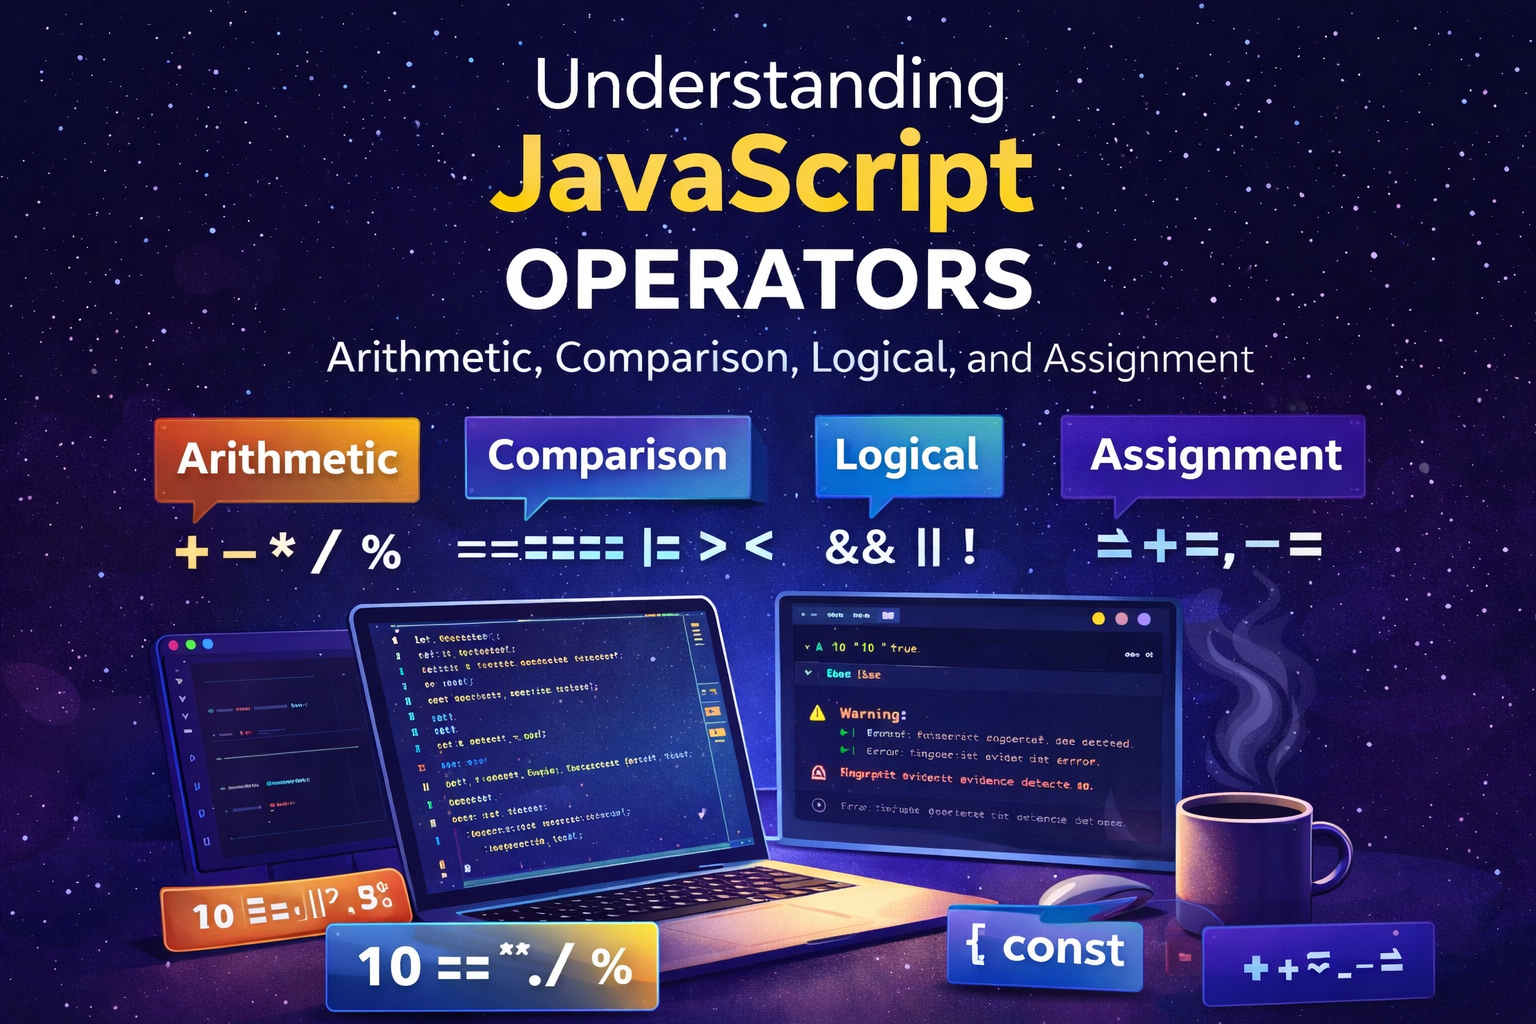
Task: Collapse the chevron next to 'Eboe [&se'
Action: [808, 673]
